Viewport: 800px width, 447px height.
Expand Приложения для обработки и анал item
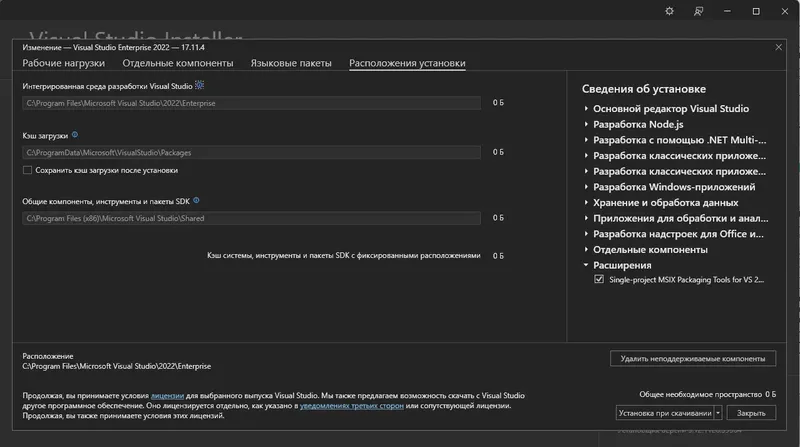pos(586,218)
